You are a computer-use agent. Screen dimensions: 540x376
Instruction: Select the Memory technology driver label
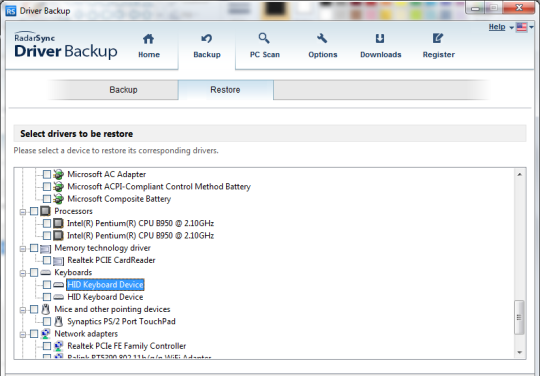102,248
